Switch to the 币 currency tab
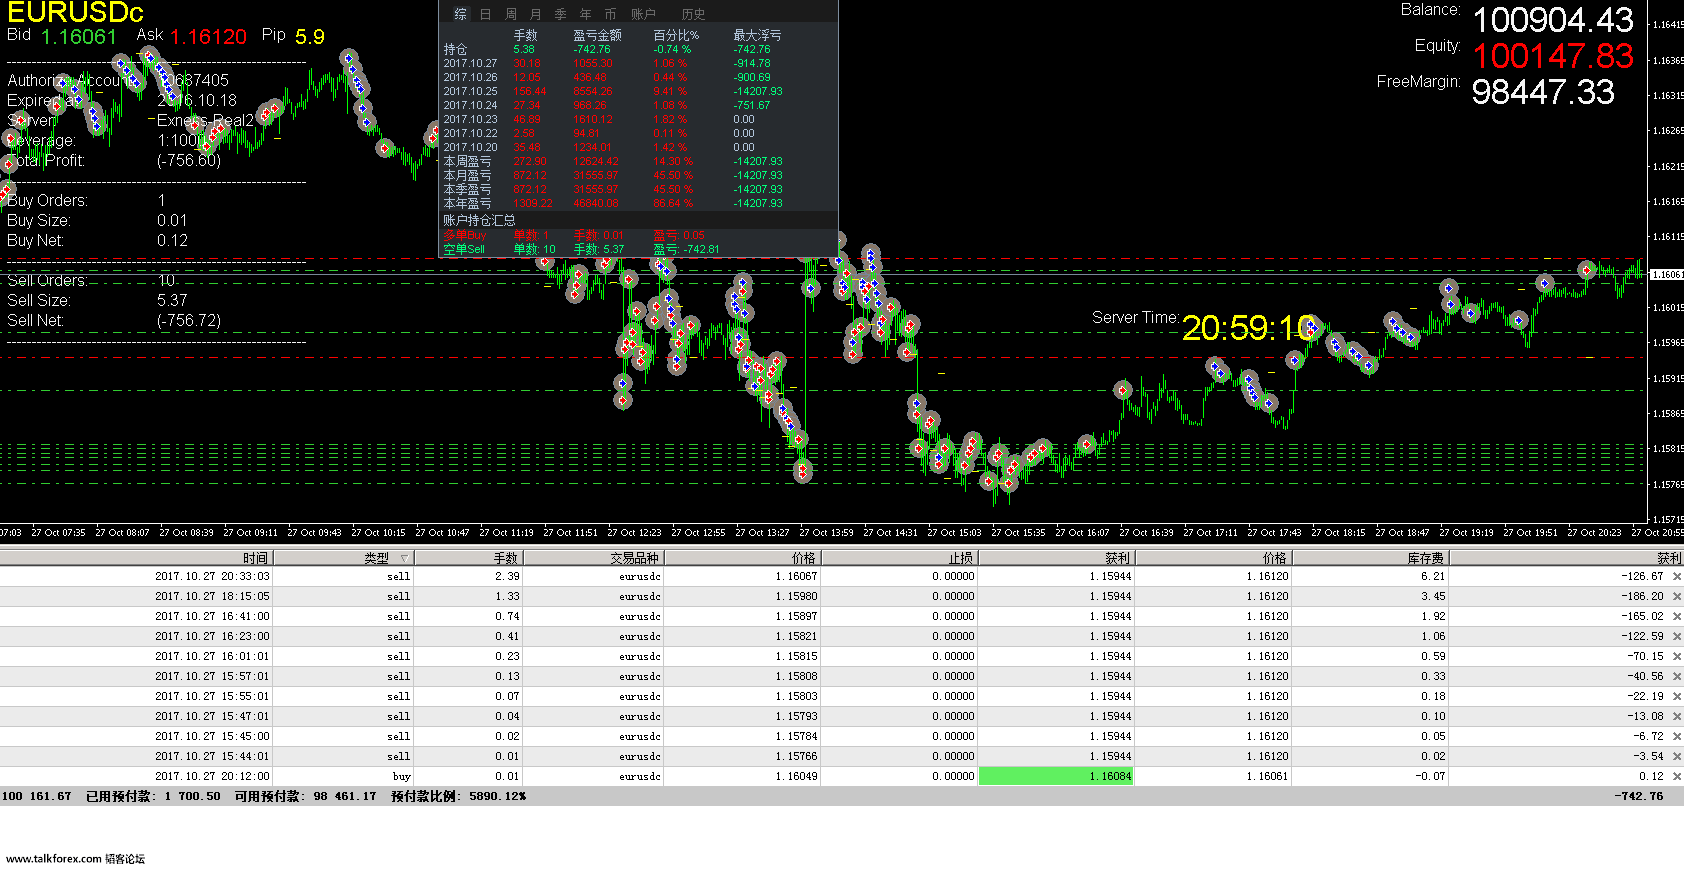Screen dimensions: 1684x869 coord(610,14)
